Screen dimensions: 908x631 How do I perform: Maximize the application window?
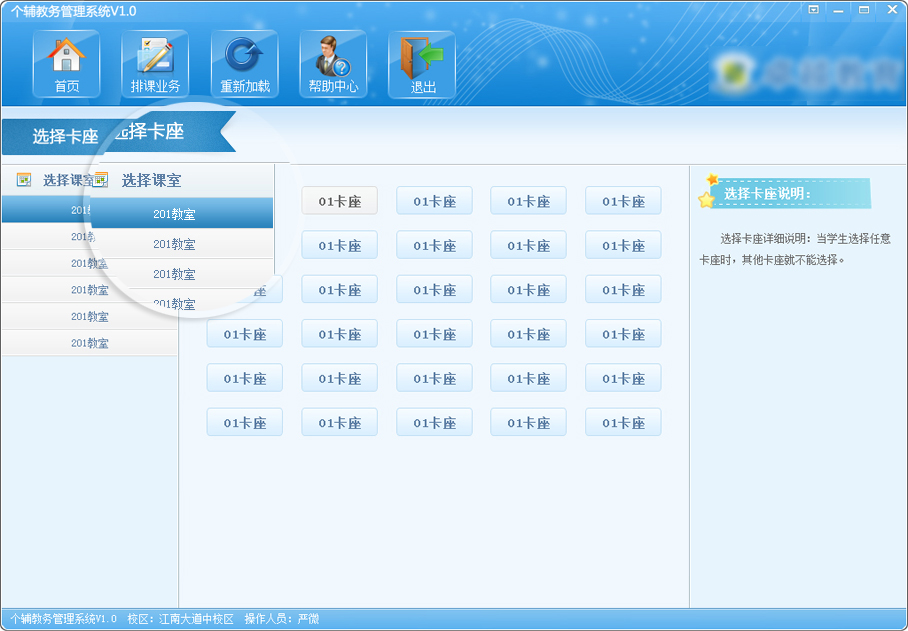tap(863, 10)
